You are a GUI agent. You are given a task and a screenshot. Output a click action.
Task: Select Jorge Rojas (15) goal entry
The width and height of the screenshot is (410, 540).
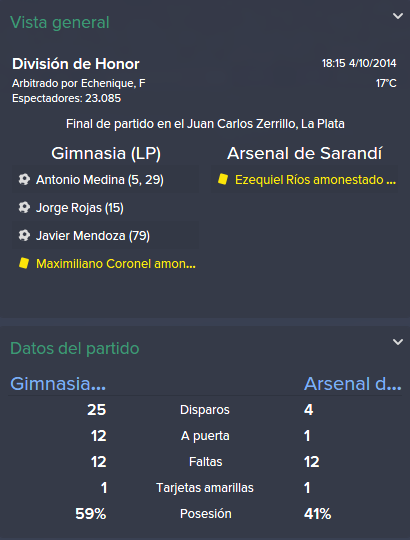point(80,208)
